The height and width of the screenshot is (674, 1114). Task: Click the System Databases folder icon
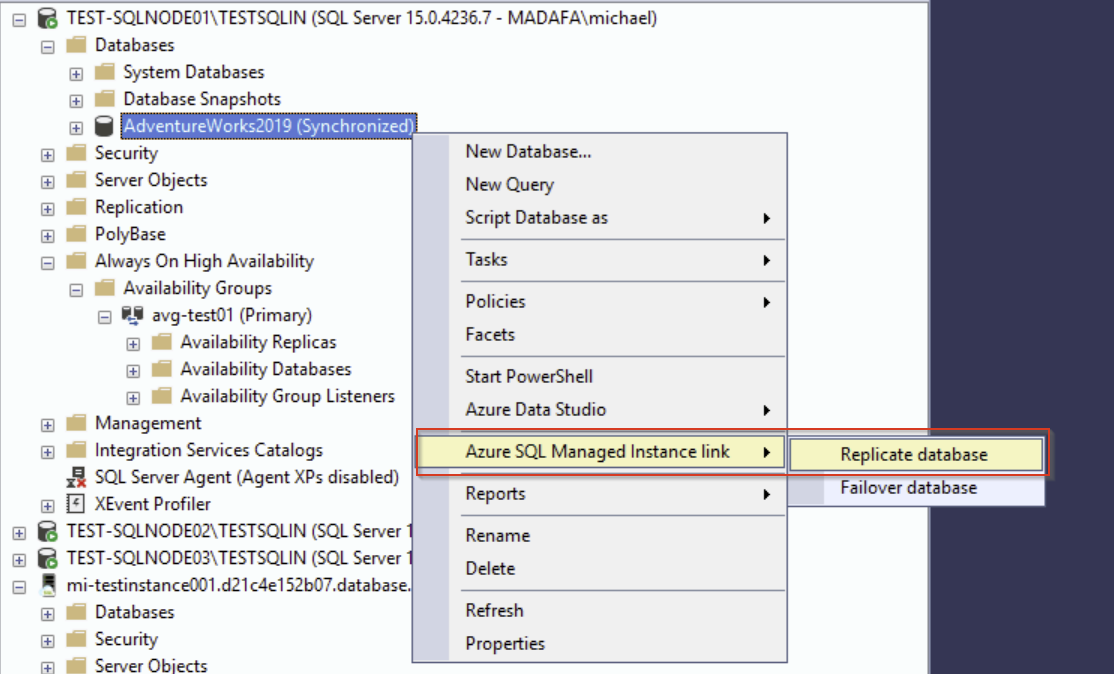coord(104,72)
